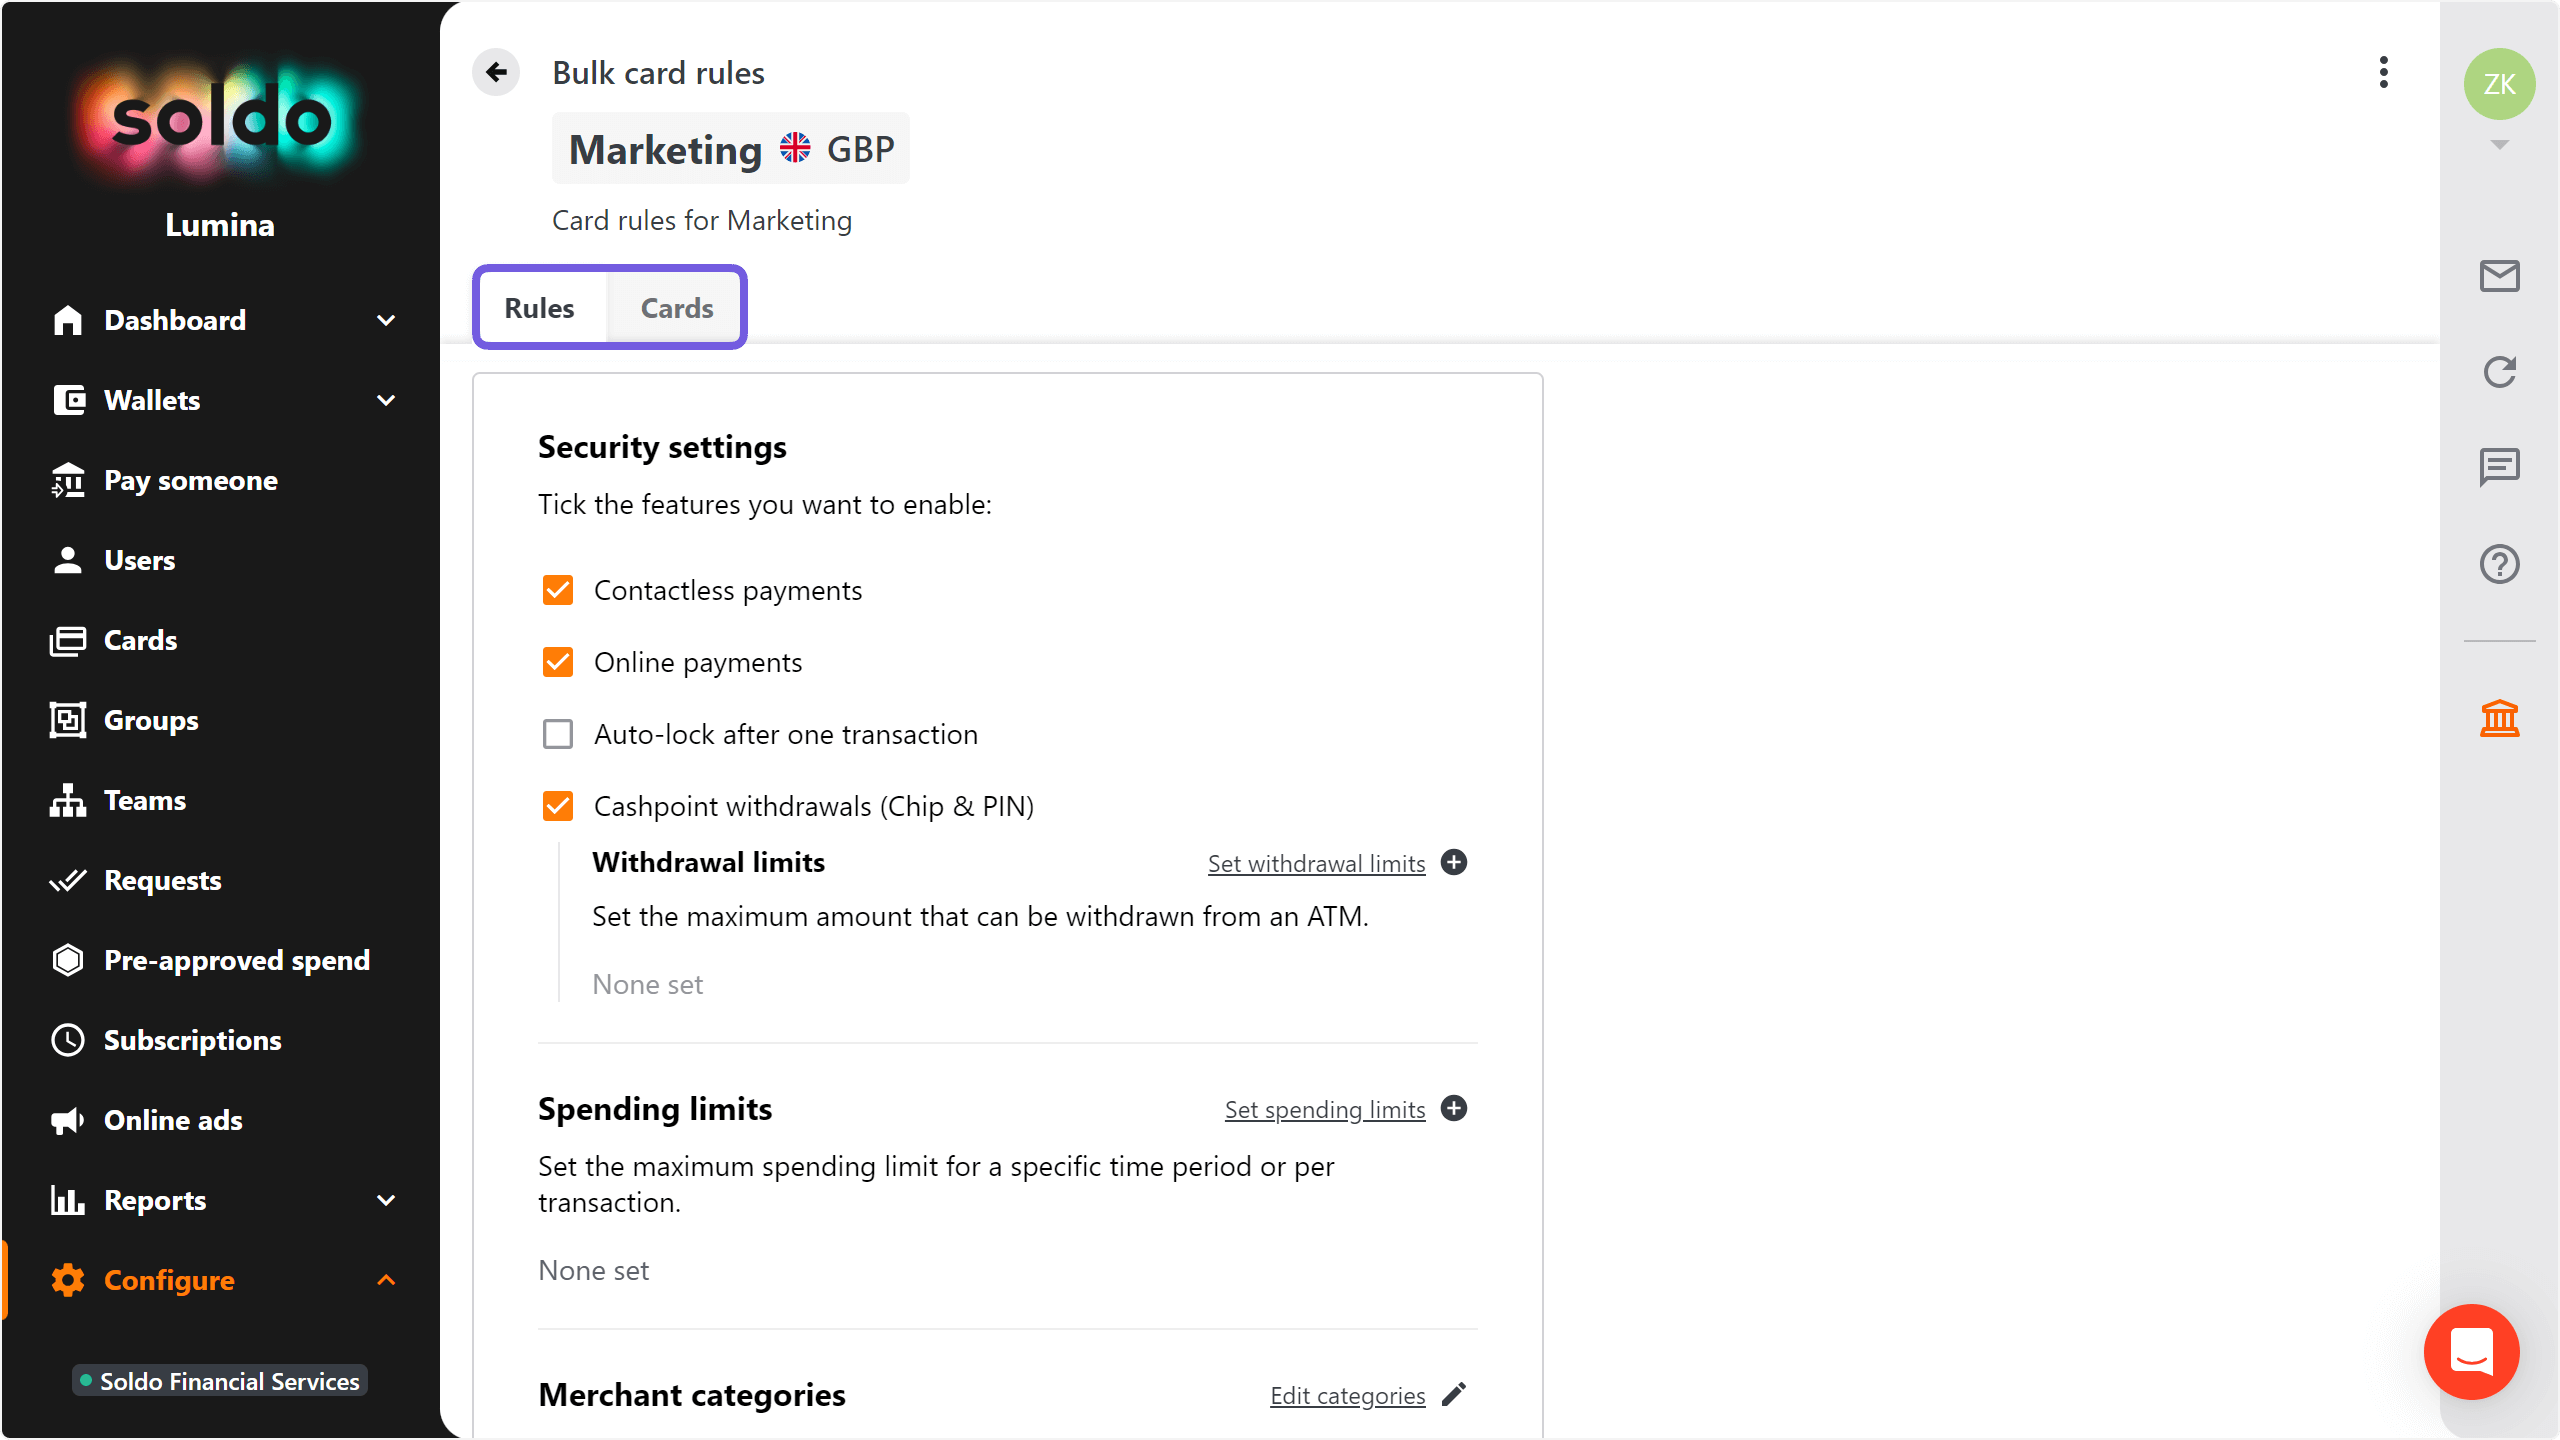The image size is (2560, 1440).
Task: Open the help question mark icon
Action: click(2499, 564)
